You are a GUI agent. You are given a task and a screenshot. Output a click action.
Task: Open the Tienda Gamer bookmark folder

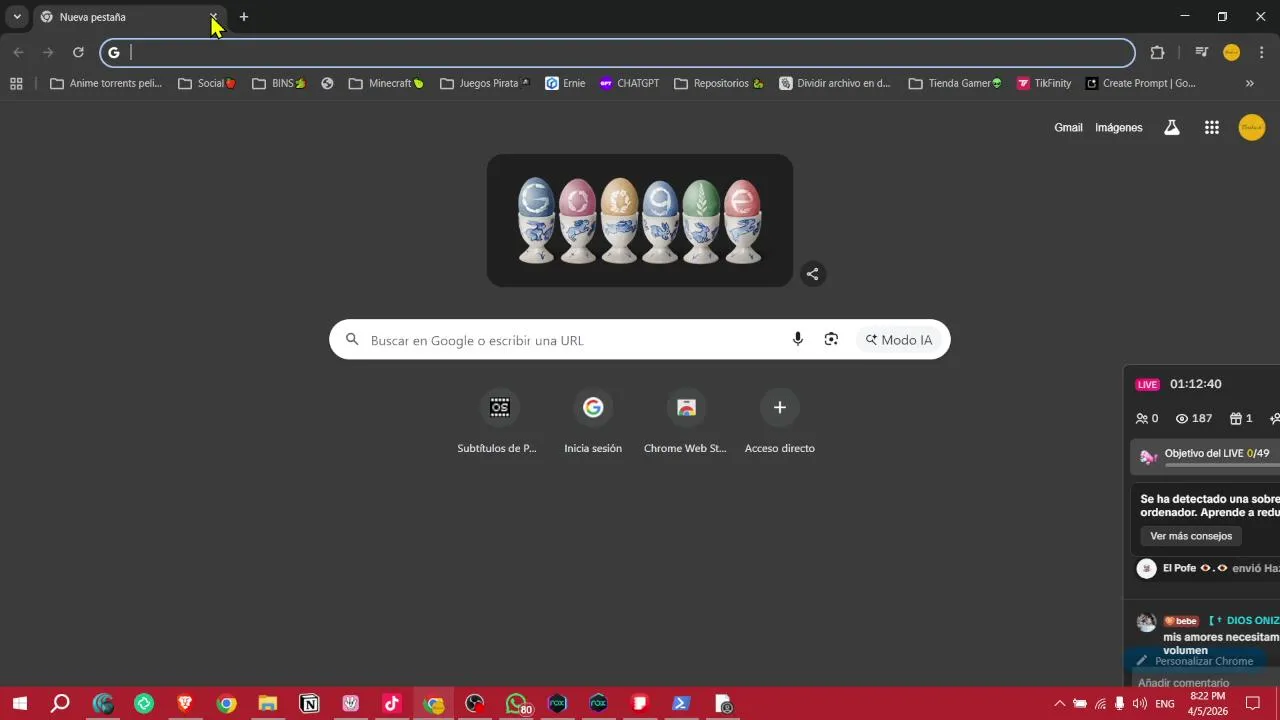click(955, 84)
